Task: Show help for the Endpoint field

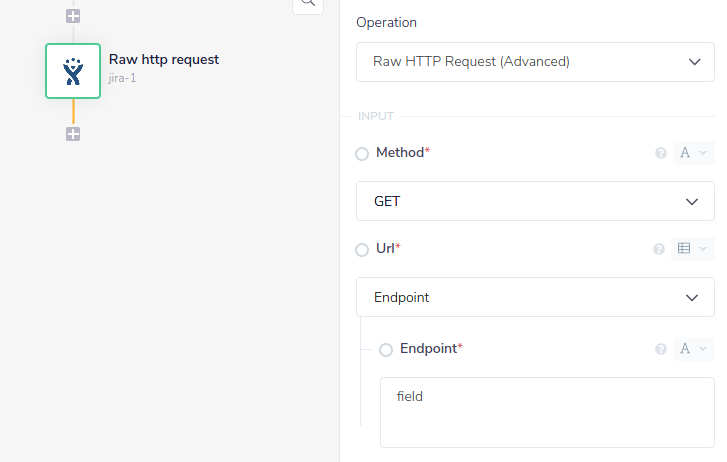Action: [660, 349]
